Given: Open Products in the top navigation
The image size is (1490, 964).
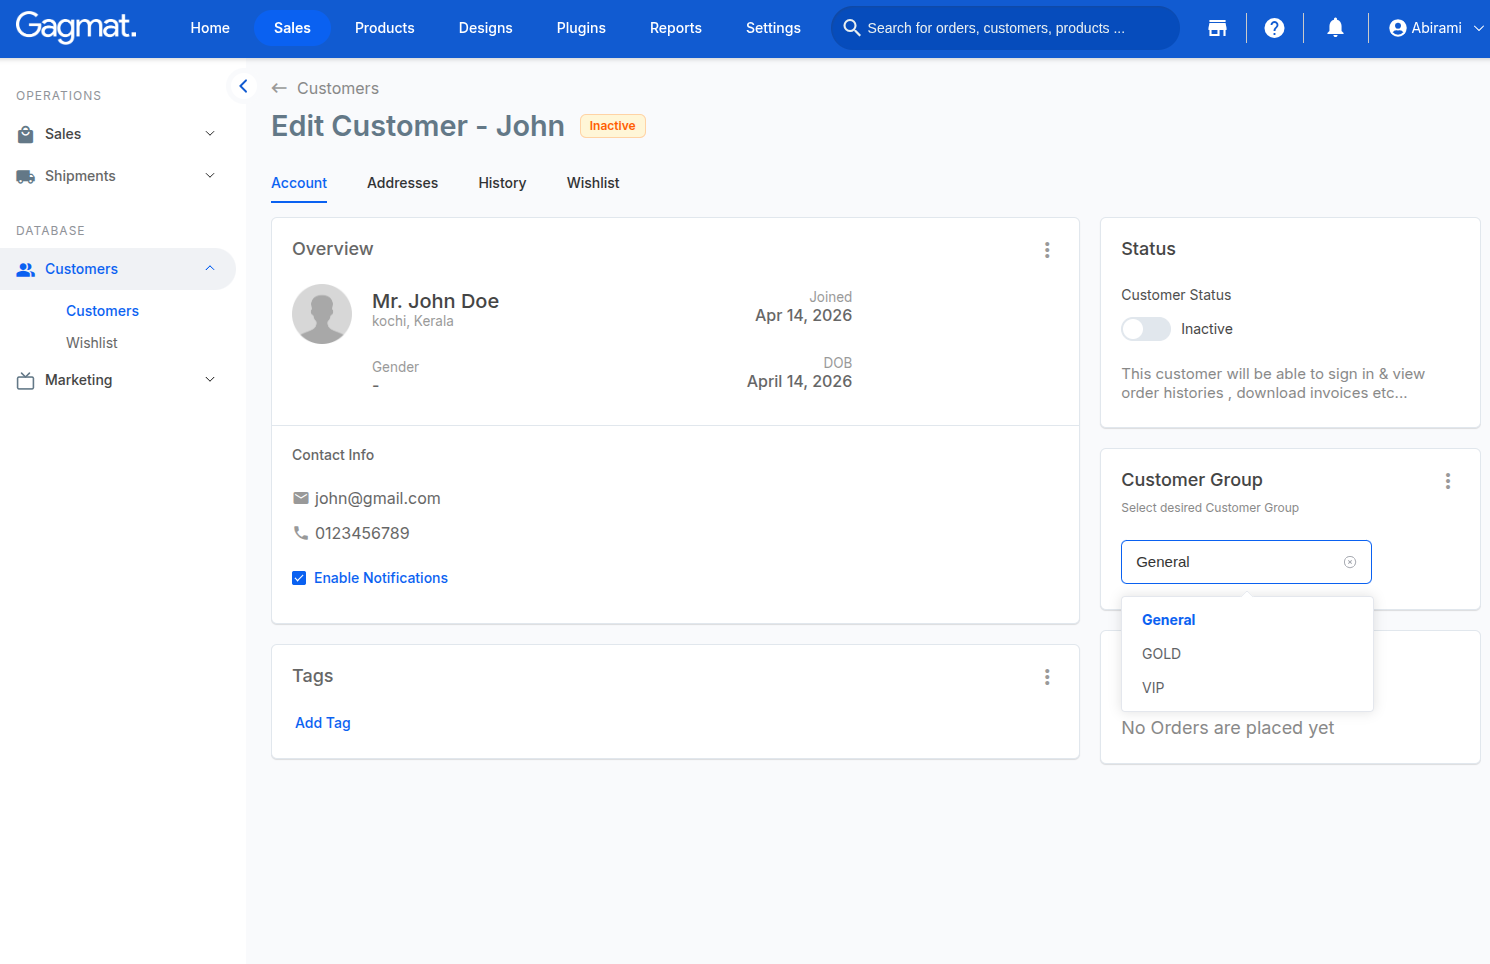Looking at the screenshot, I should click(x=385, y=28).
